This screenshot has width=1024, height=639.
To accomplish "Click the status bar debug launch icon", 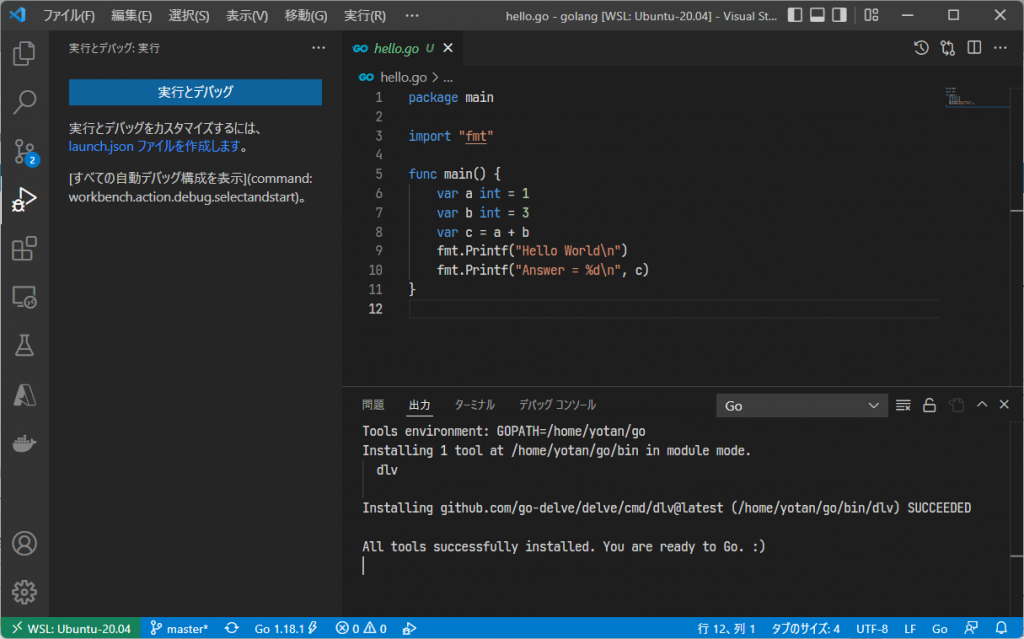I will click(x=409, y=629).
